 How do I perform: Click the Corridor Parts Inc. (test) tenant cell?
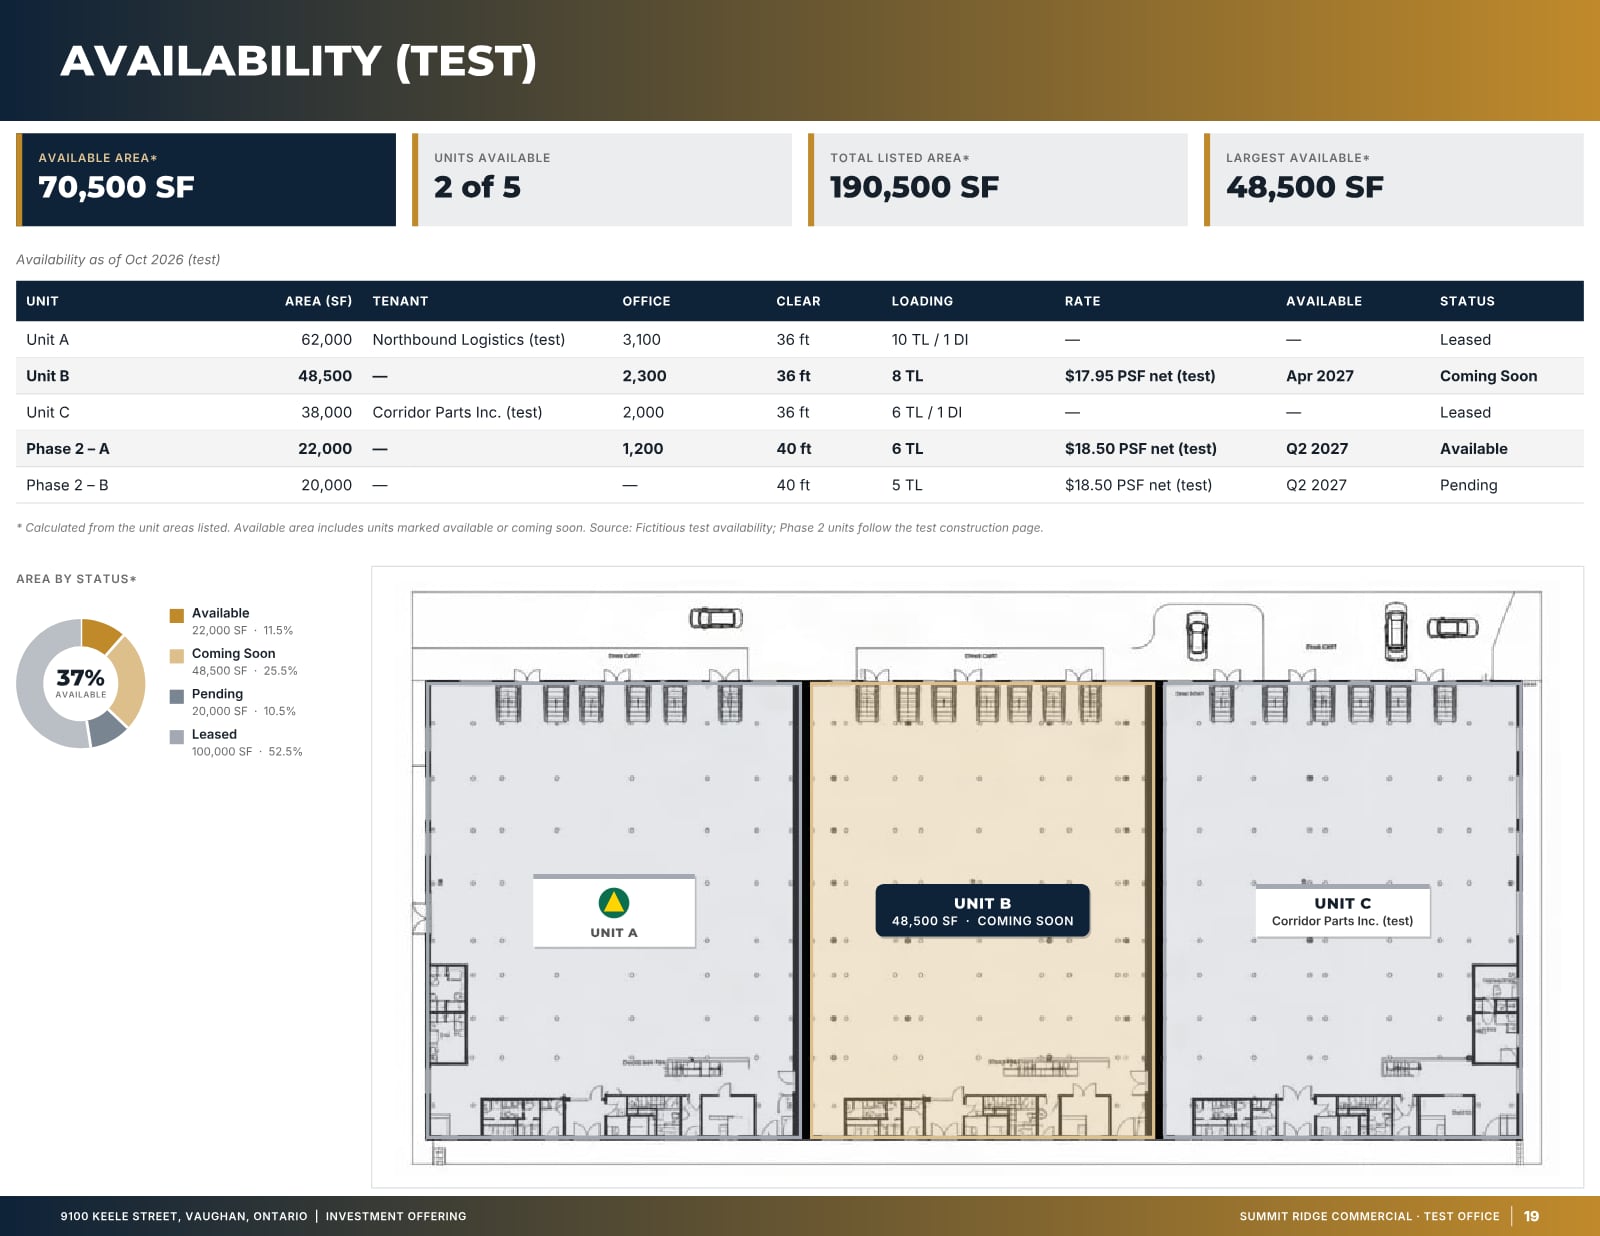[x=457, y=412]
